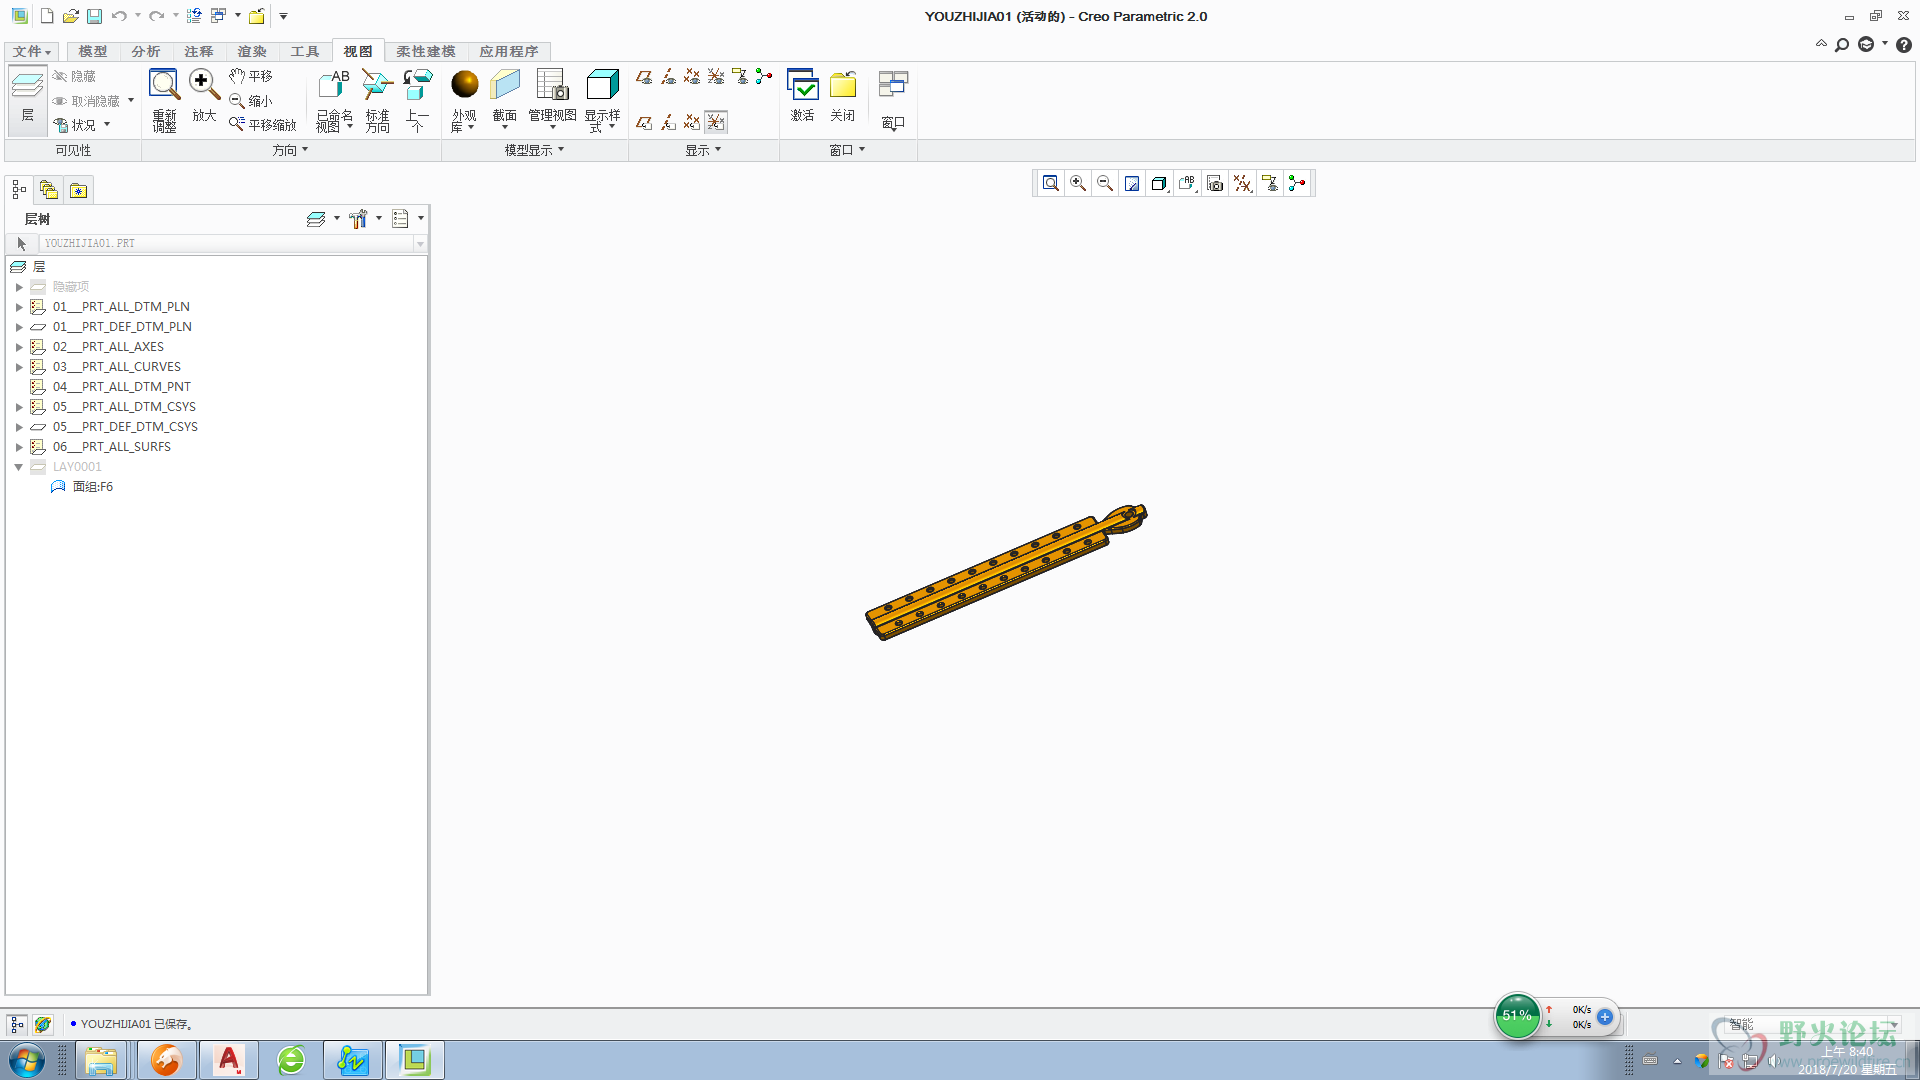Click Refit icon in graphics toolbar
Image resolution: width=1920 pixels, height=1080 pixels.
click(1050, 183)
